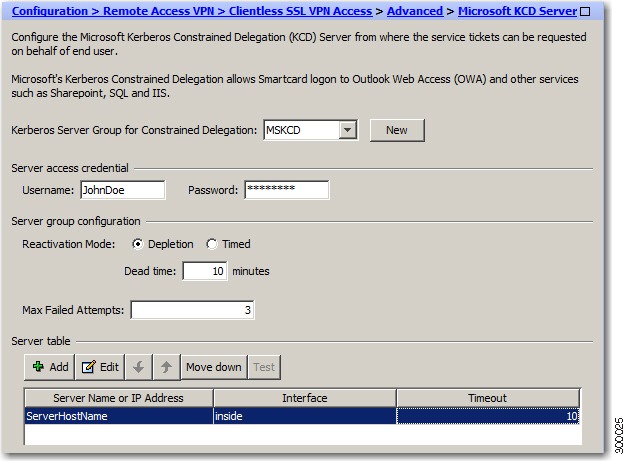Click the Username input field
625x461 pixels.
coord(122,190)
